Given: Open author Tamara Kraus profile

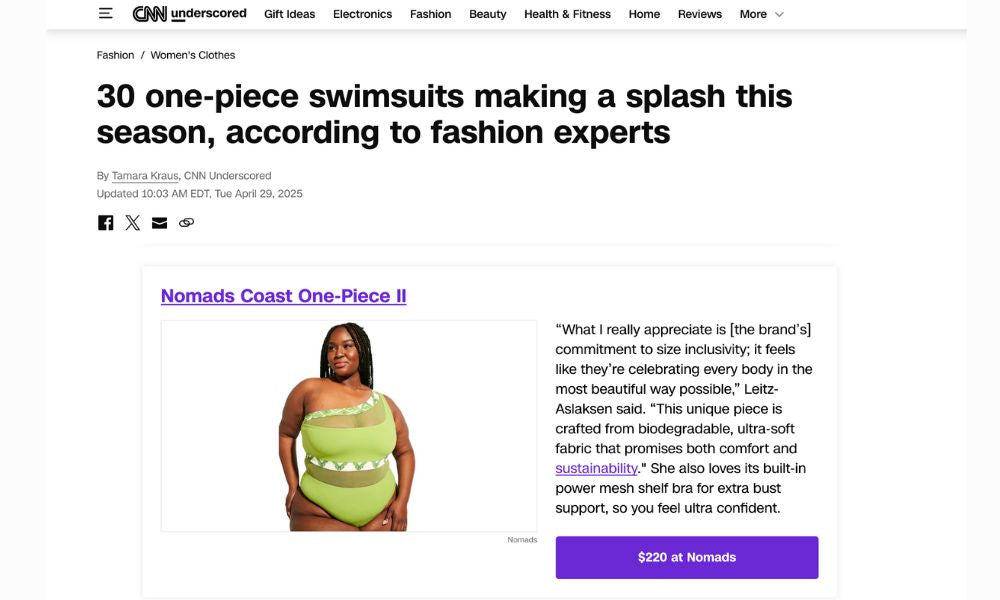Looking at the screenshot, I should click(x=145, y=176).
